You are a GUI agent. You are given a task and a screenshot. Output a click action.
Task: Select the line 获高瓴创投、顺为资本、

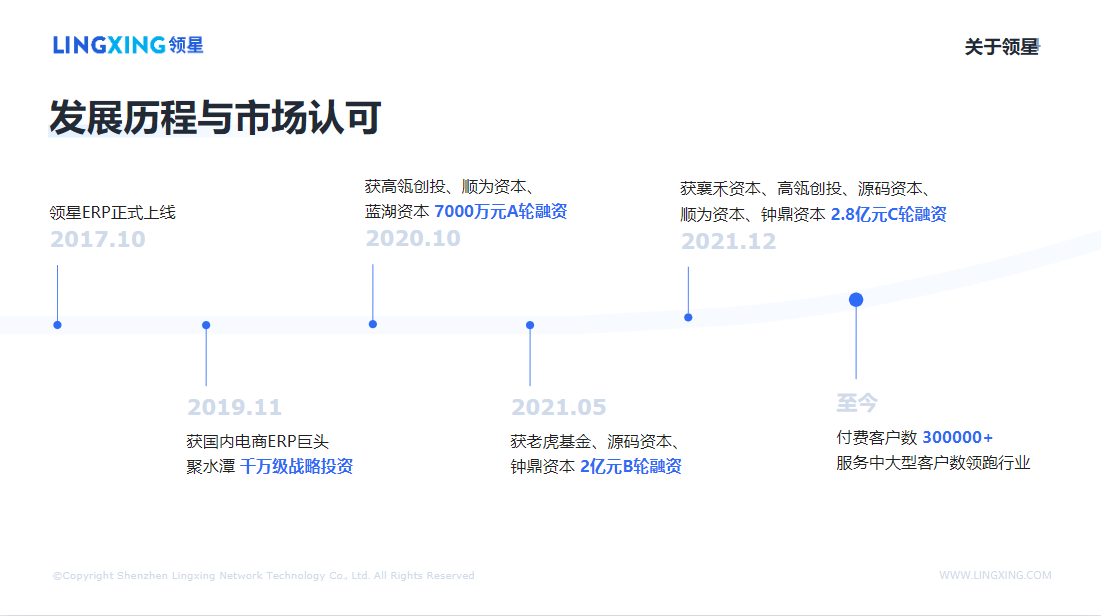449,187
